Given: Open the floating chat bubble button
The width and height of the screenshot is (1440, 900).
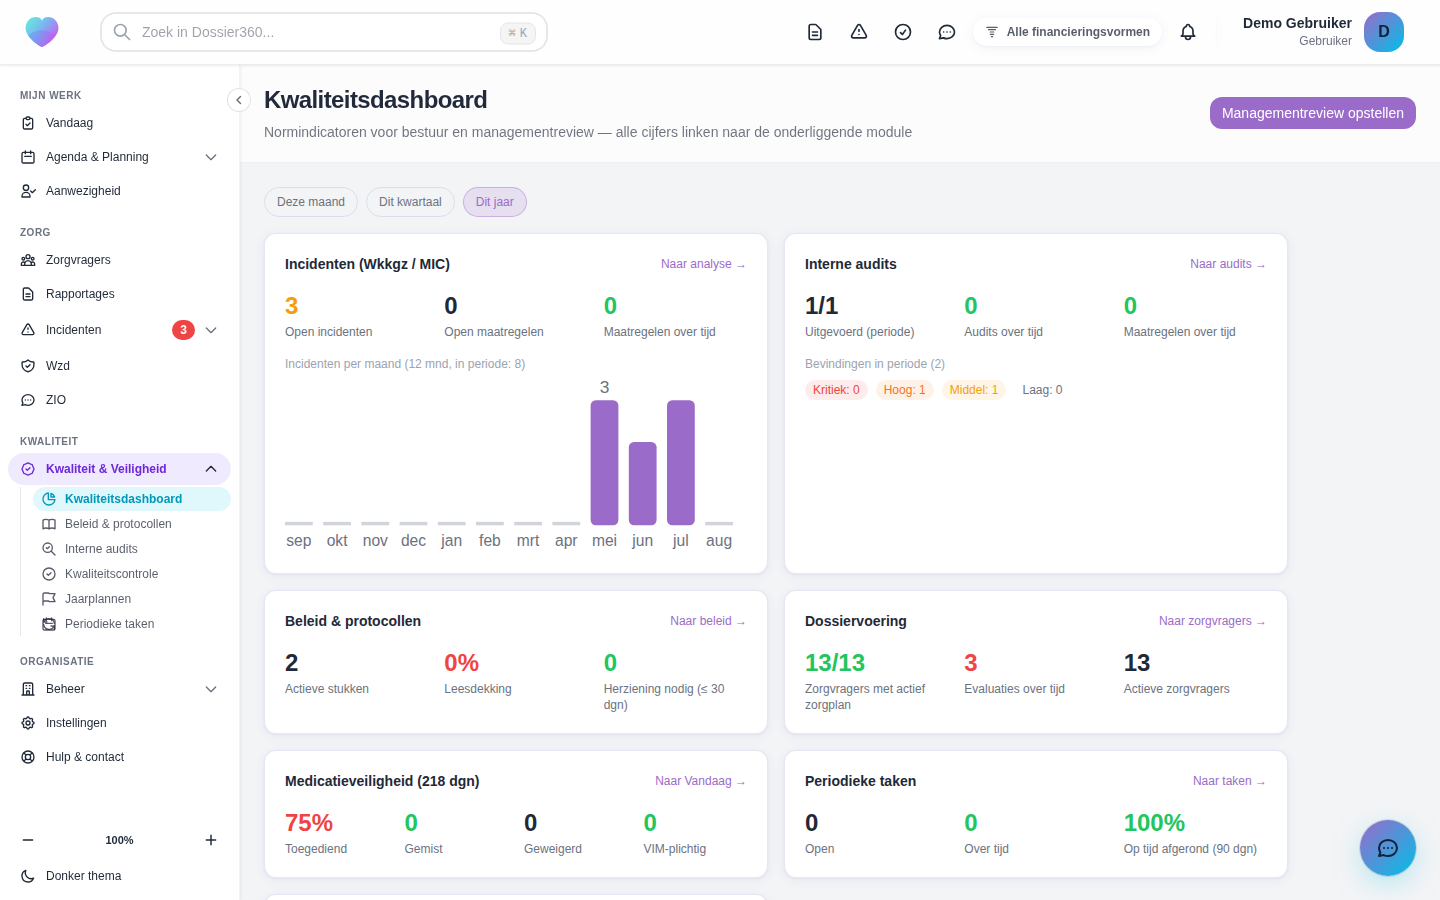Looking at the screenshot, I should (x=1388, y=848).
